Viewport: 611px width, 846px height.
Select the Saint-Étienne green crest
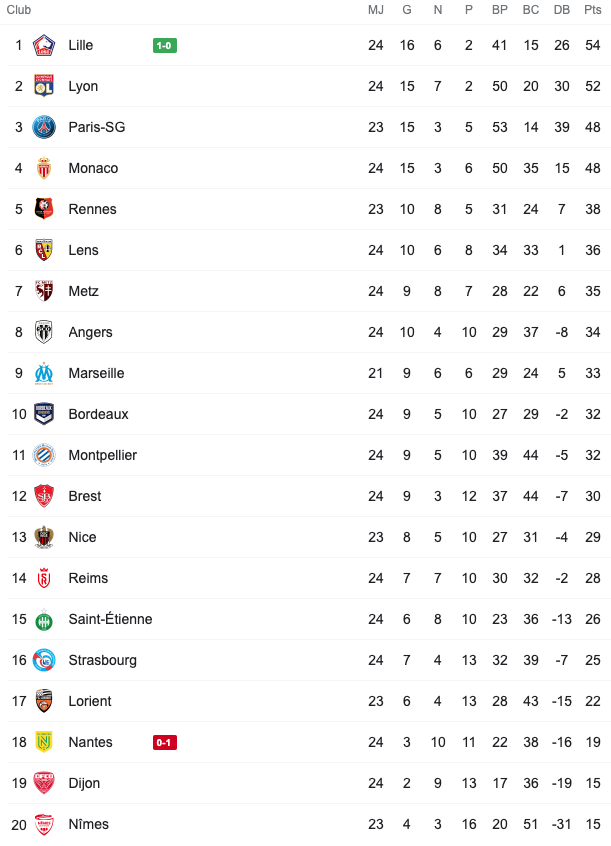point(44,619)
